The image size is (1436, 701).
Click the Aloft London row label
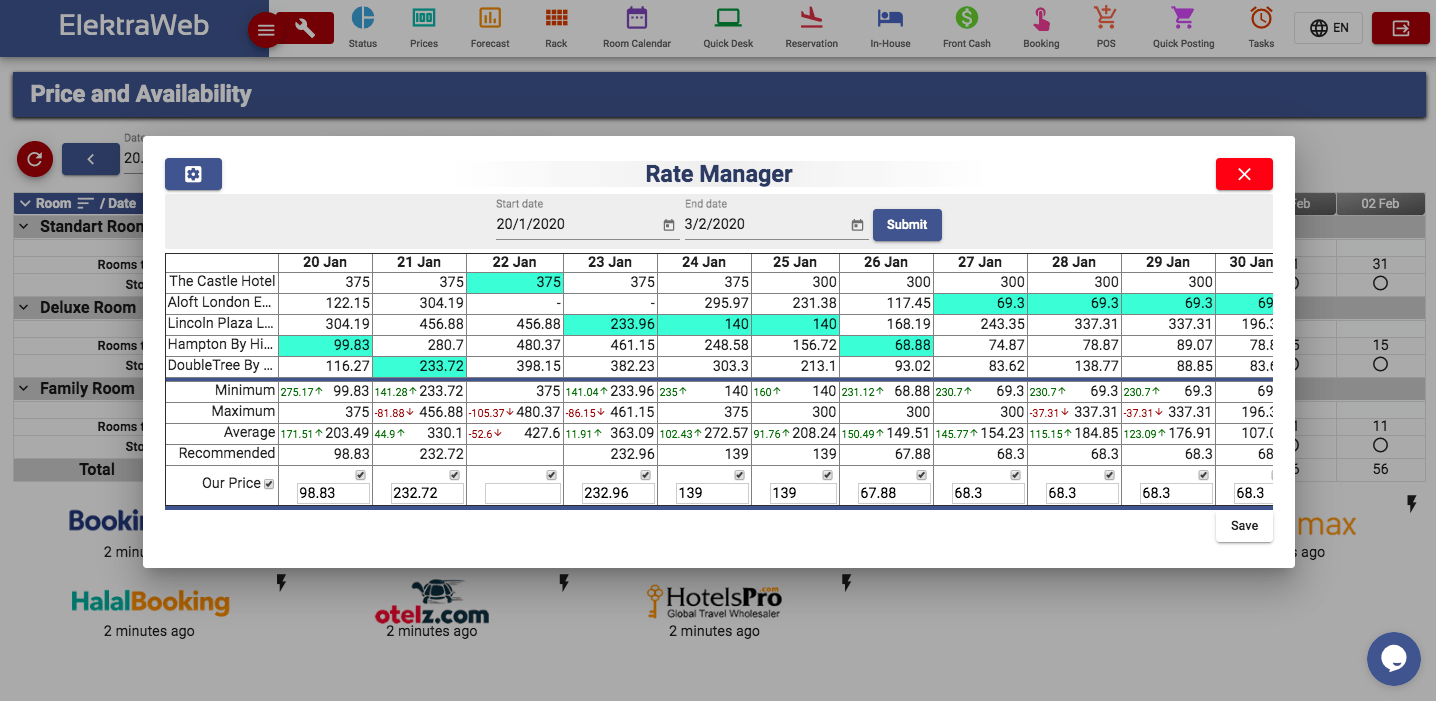[222, 303]
